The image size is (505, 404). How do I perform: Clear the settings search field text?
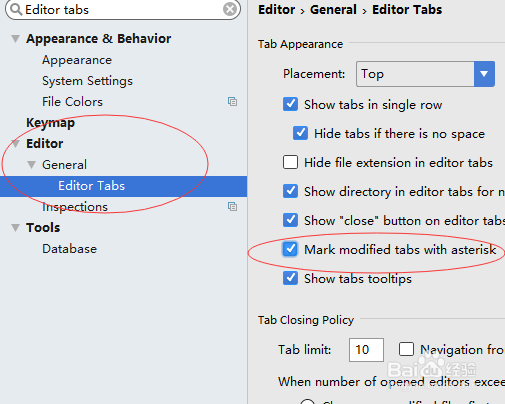click(x=230, y=9)
